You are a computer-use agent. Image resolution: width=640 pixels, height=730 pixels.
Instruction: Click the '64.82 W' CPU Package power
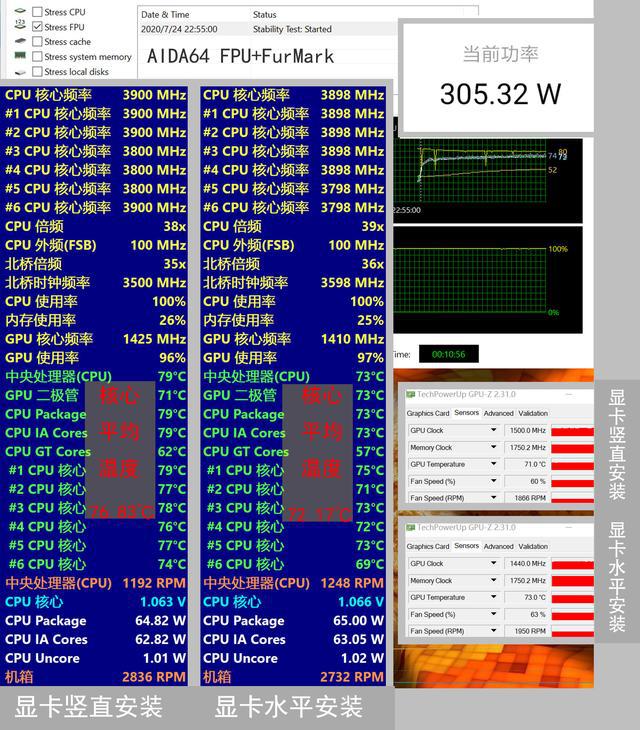pos(161,621)
